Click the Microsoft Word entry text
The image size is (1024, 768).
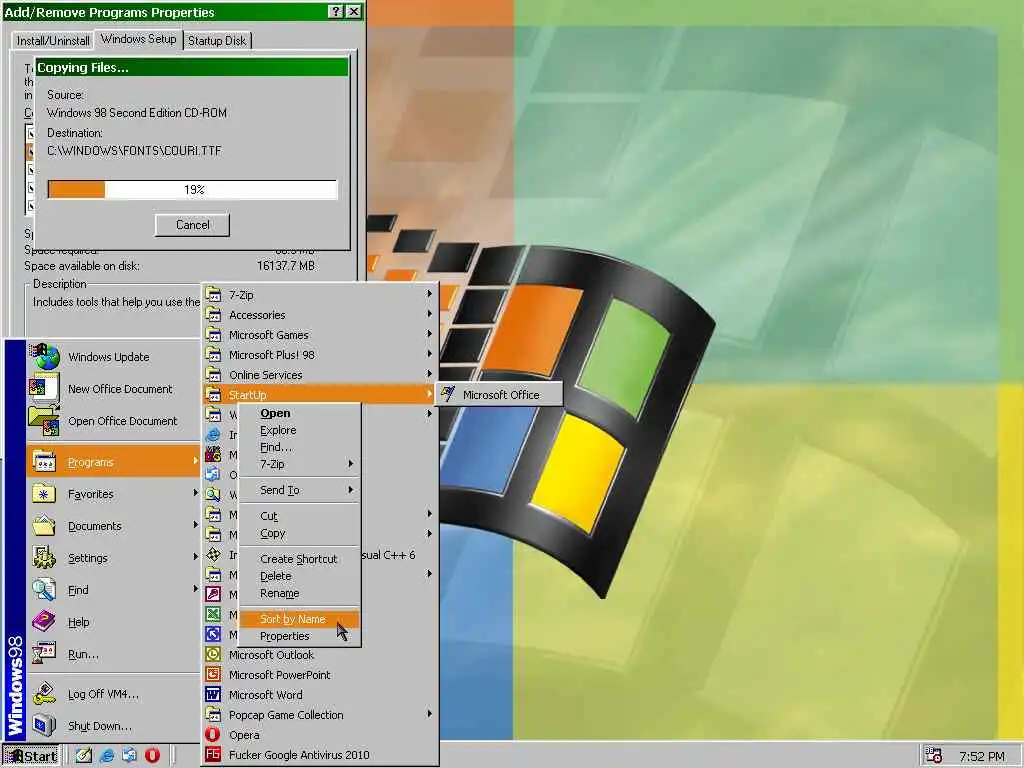(x=266, y=695)
